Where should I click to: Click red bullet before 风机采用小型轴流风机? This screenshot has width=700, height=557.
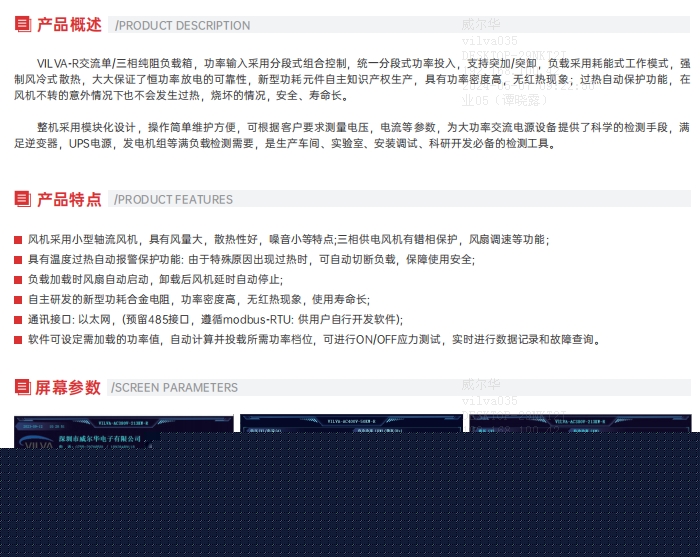click(x=18, y=240)
